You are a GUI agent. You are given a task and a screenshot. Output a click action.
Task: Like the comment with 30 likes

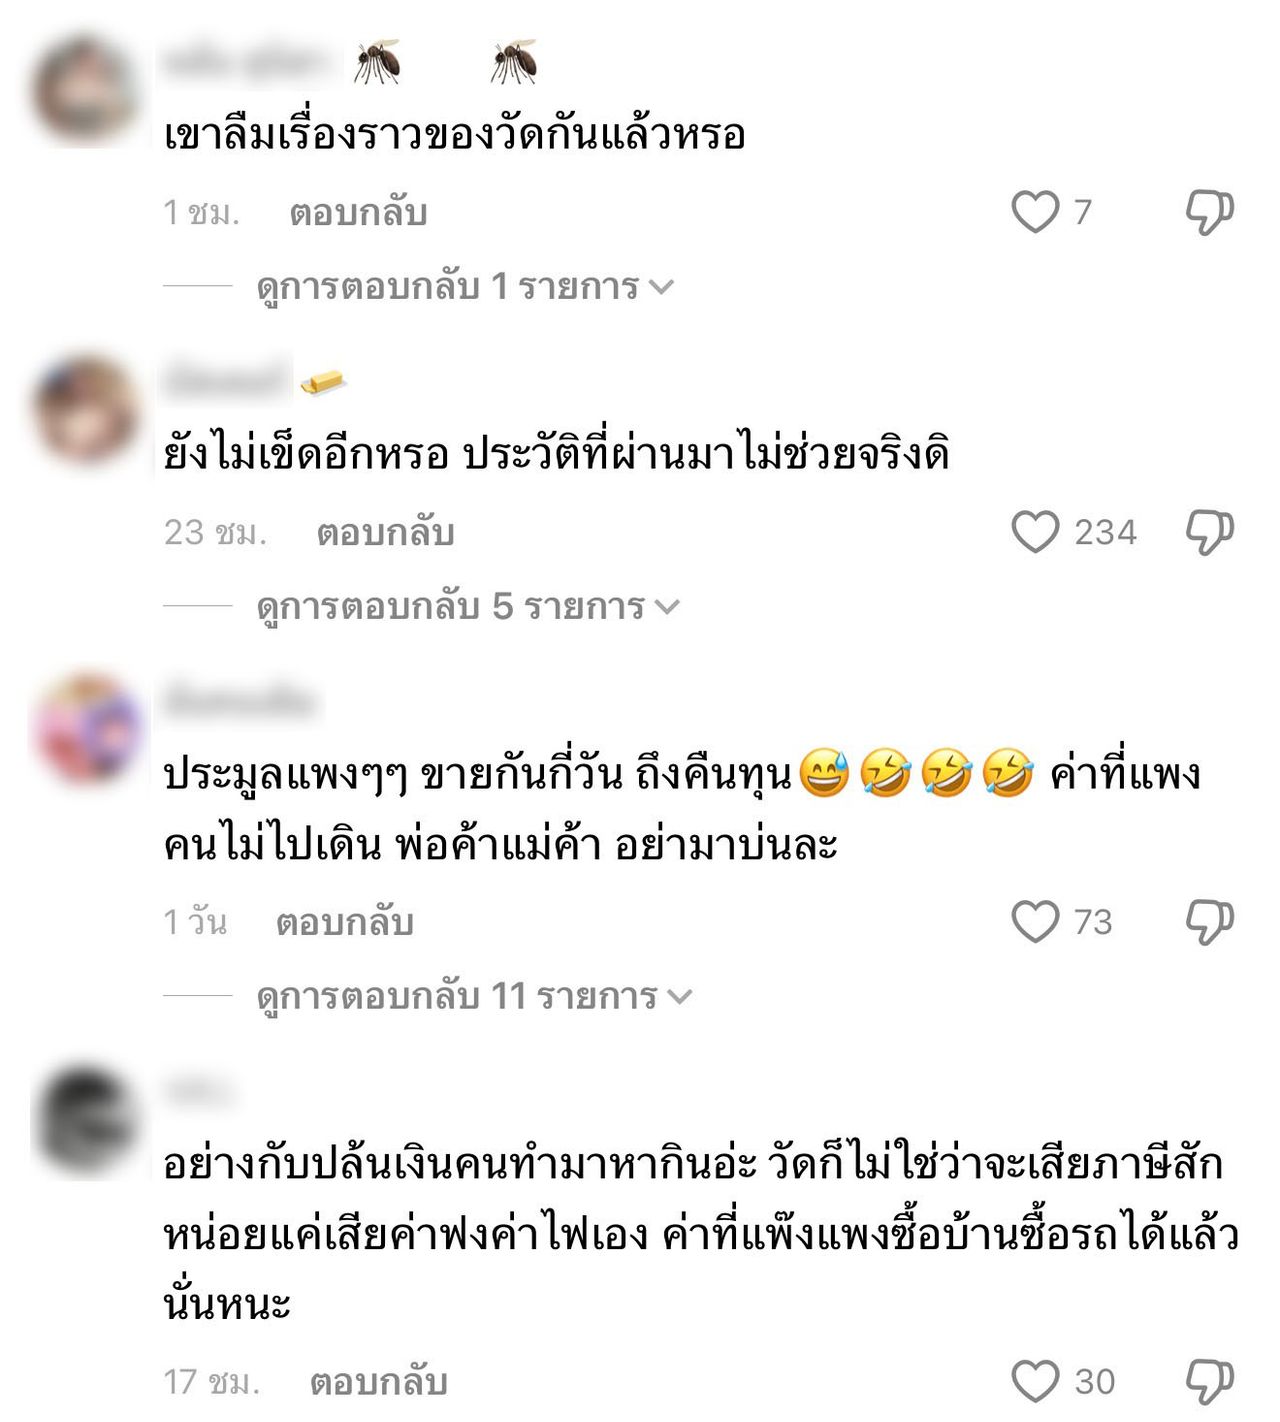(1035, 1382)
